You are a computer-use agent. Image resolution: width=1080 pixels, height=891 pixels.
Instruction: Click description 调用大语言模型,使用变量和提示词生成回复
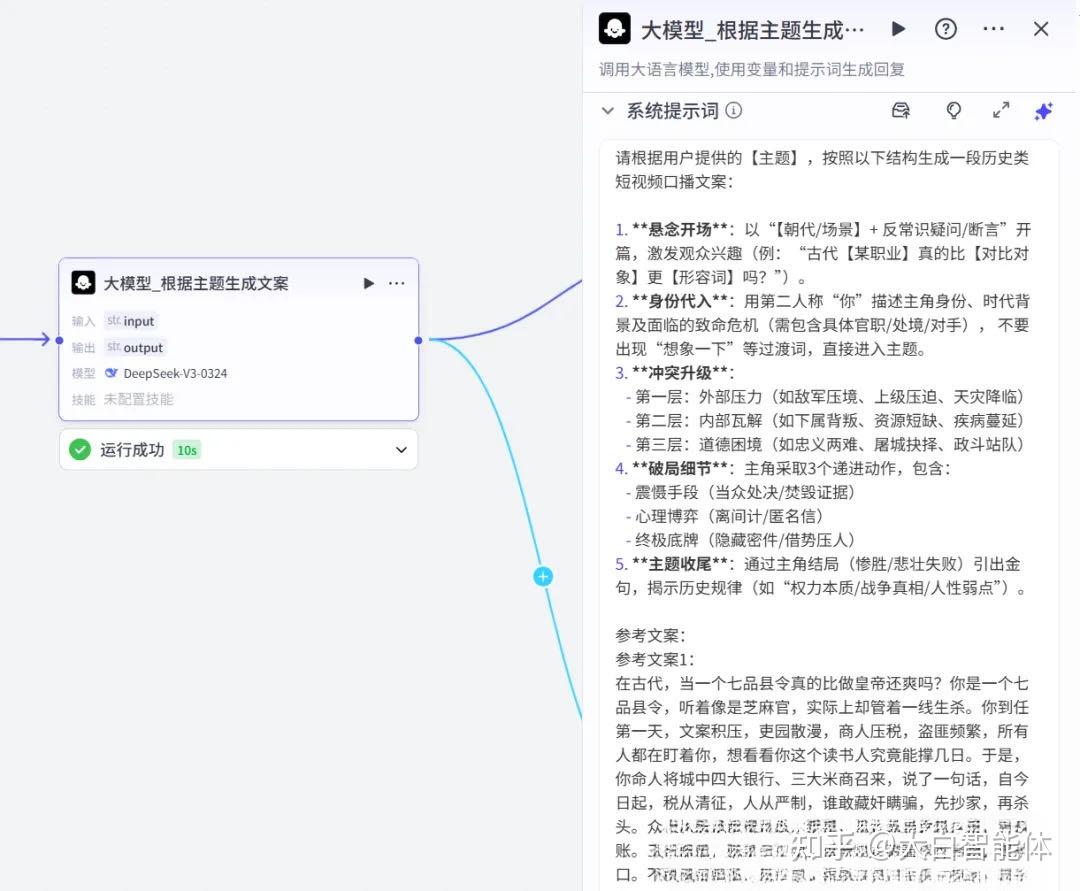point(751,70)
